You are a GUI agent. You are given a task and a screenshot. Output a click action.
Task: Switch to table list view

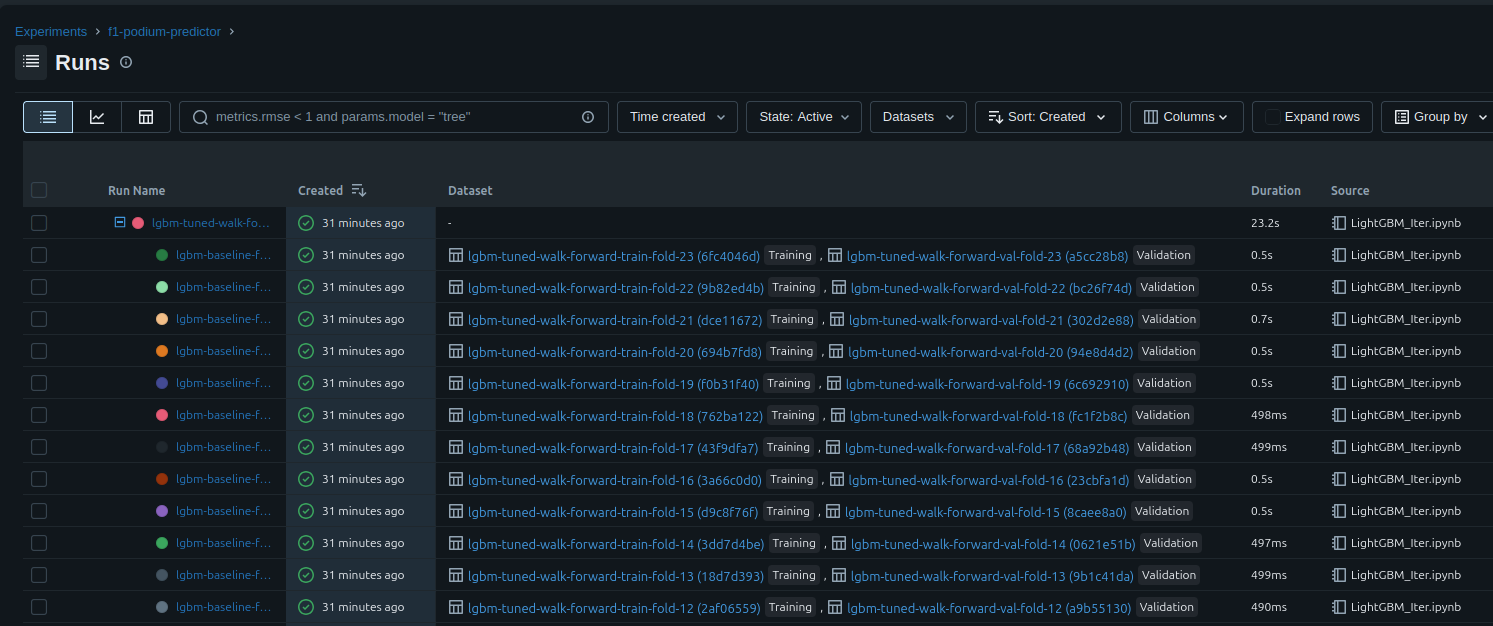[x=48, y=117]
